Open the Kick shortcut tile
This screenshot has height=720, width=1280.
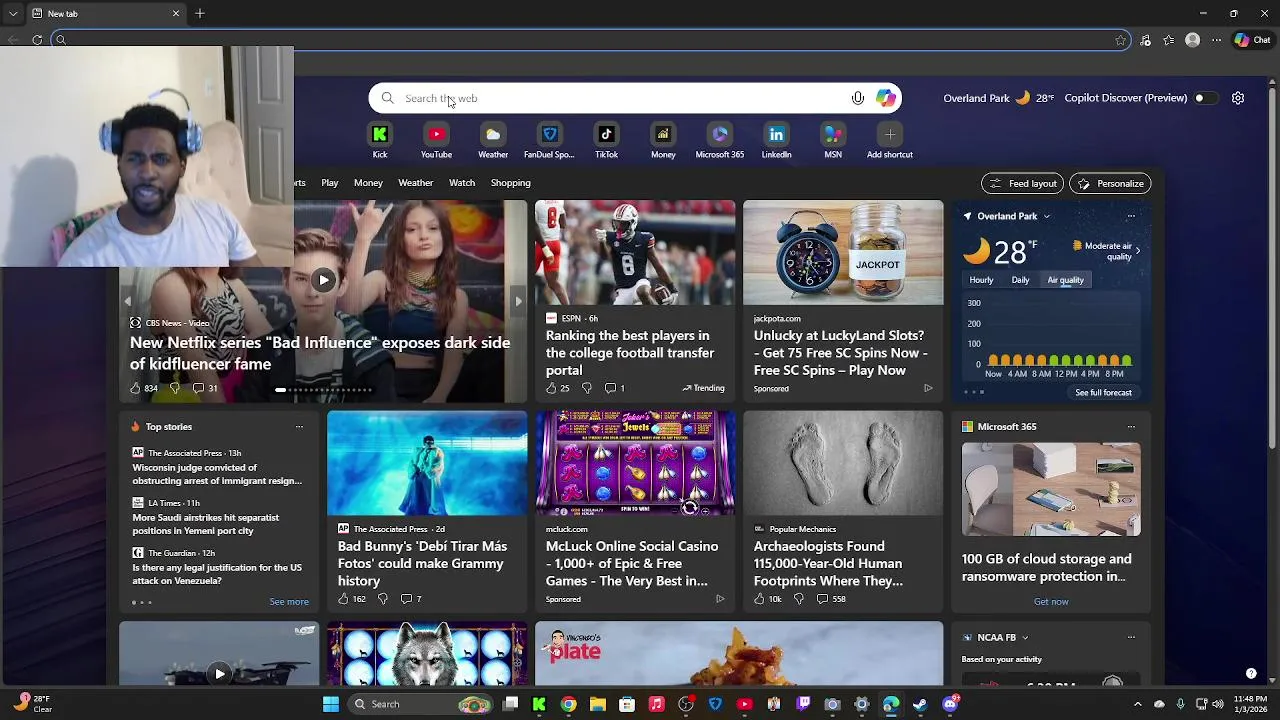[x=380, y=134]
